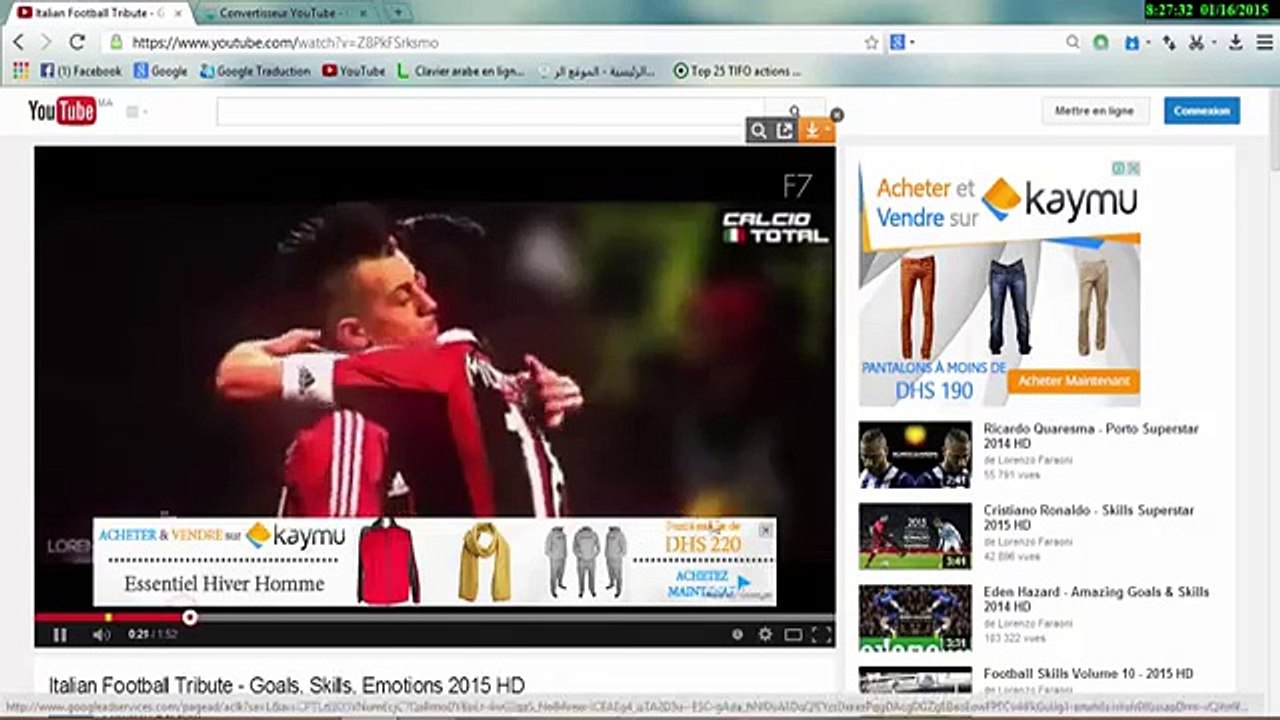Expand the YouTube guide menu dropdown
The height and width of the screenshot is (720, 1280).
(x=137, y=112)
